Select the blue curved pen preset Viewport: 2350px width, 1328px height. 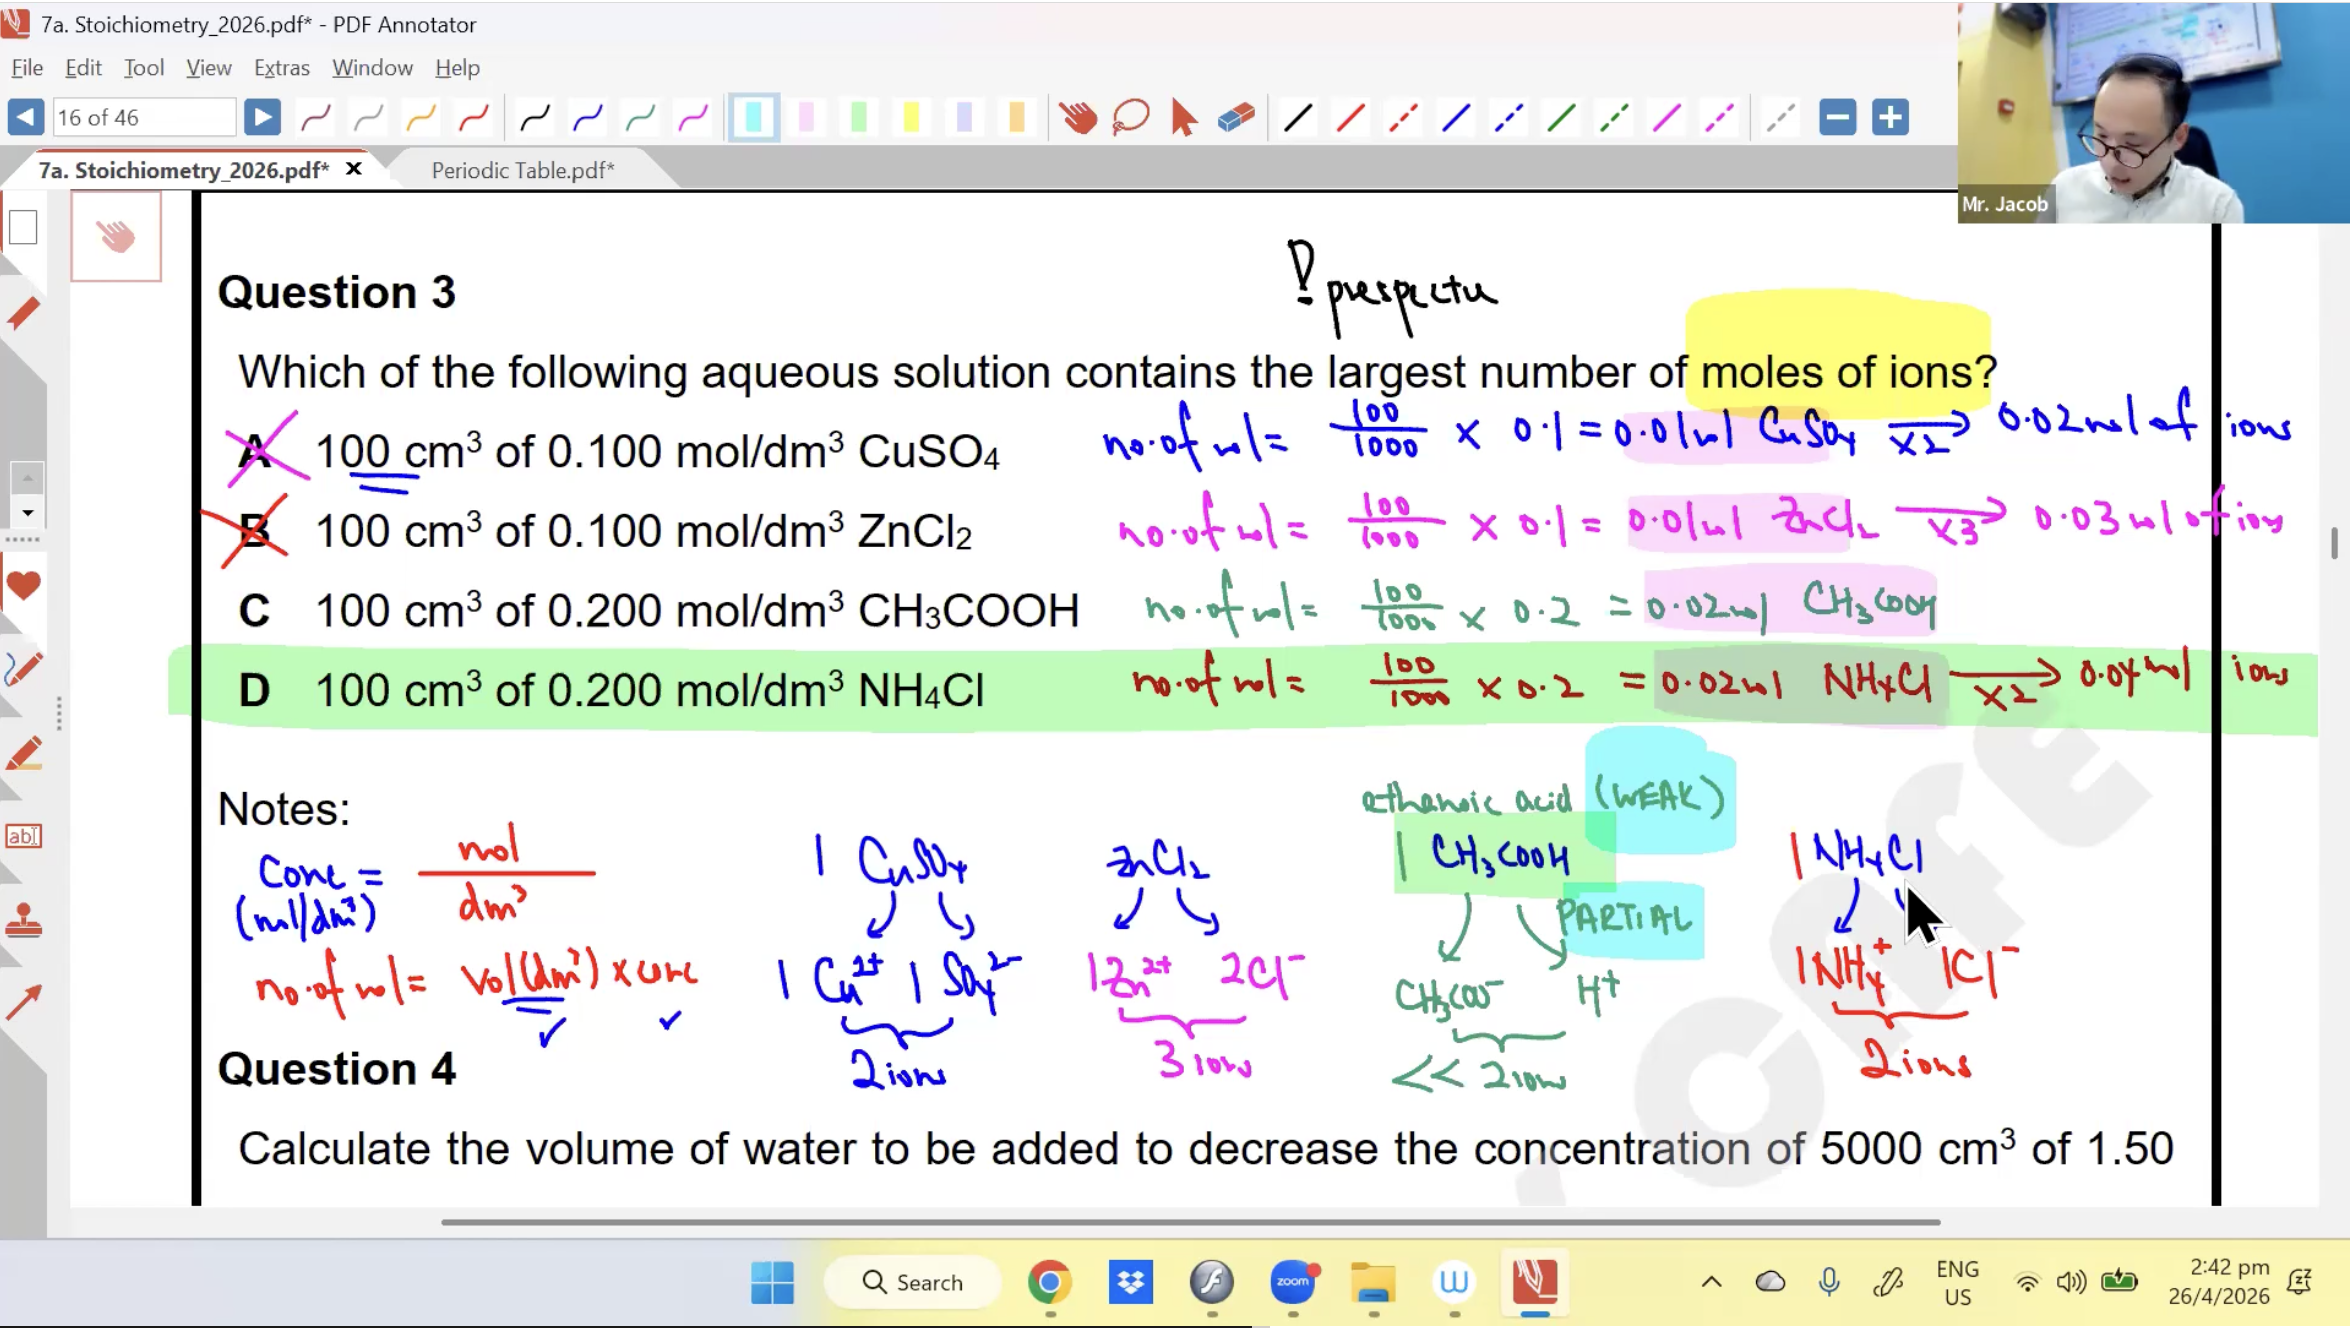[x=588, y=118]
